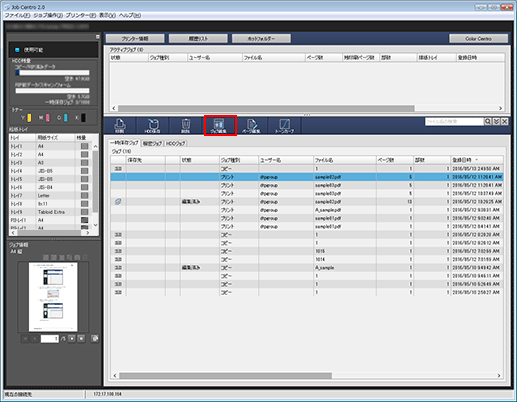Click the Hot Folder button

click(x=261, y=39)
